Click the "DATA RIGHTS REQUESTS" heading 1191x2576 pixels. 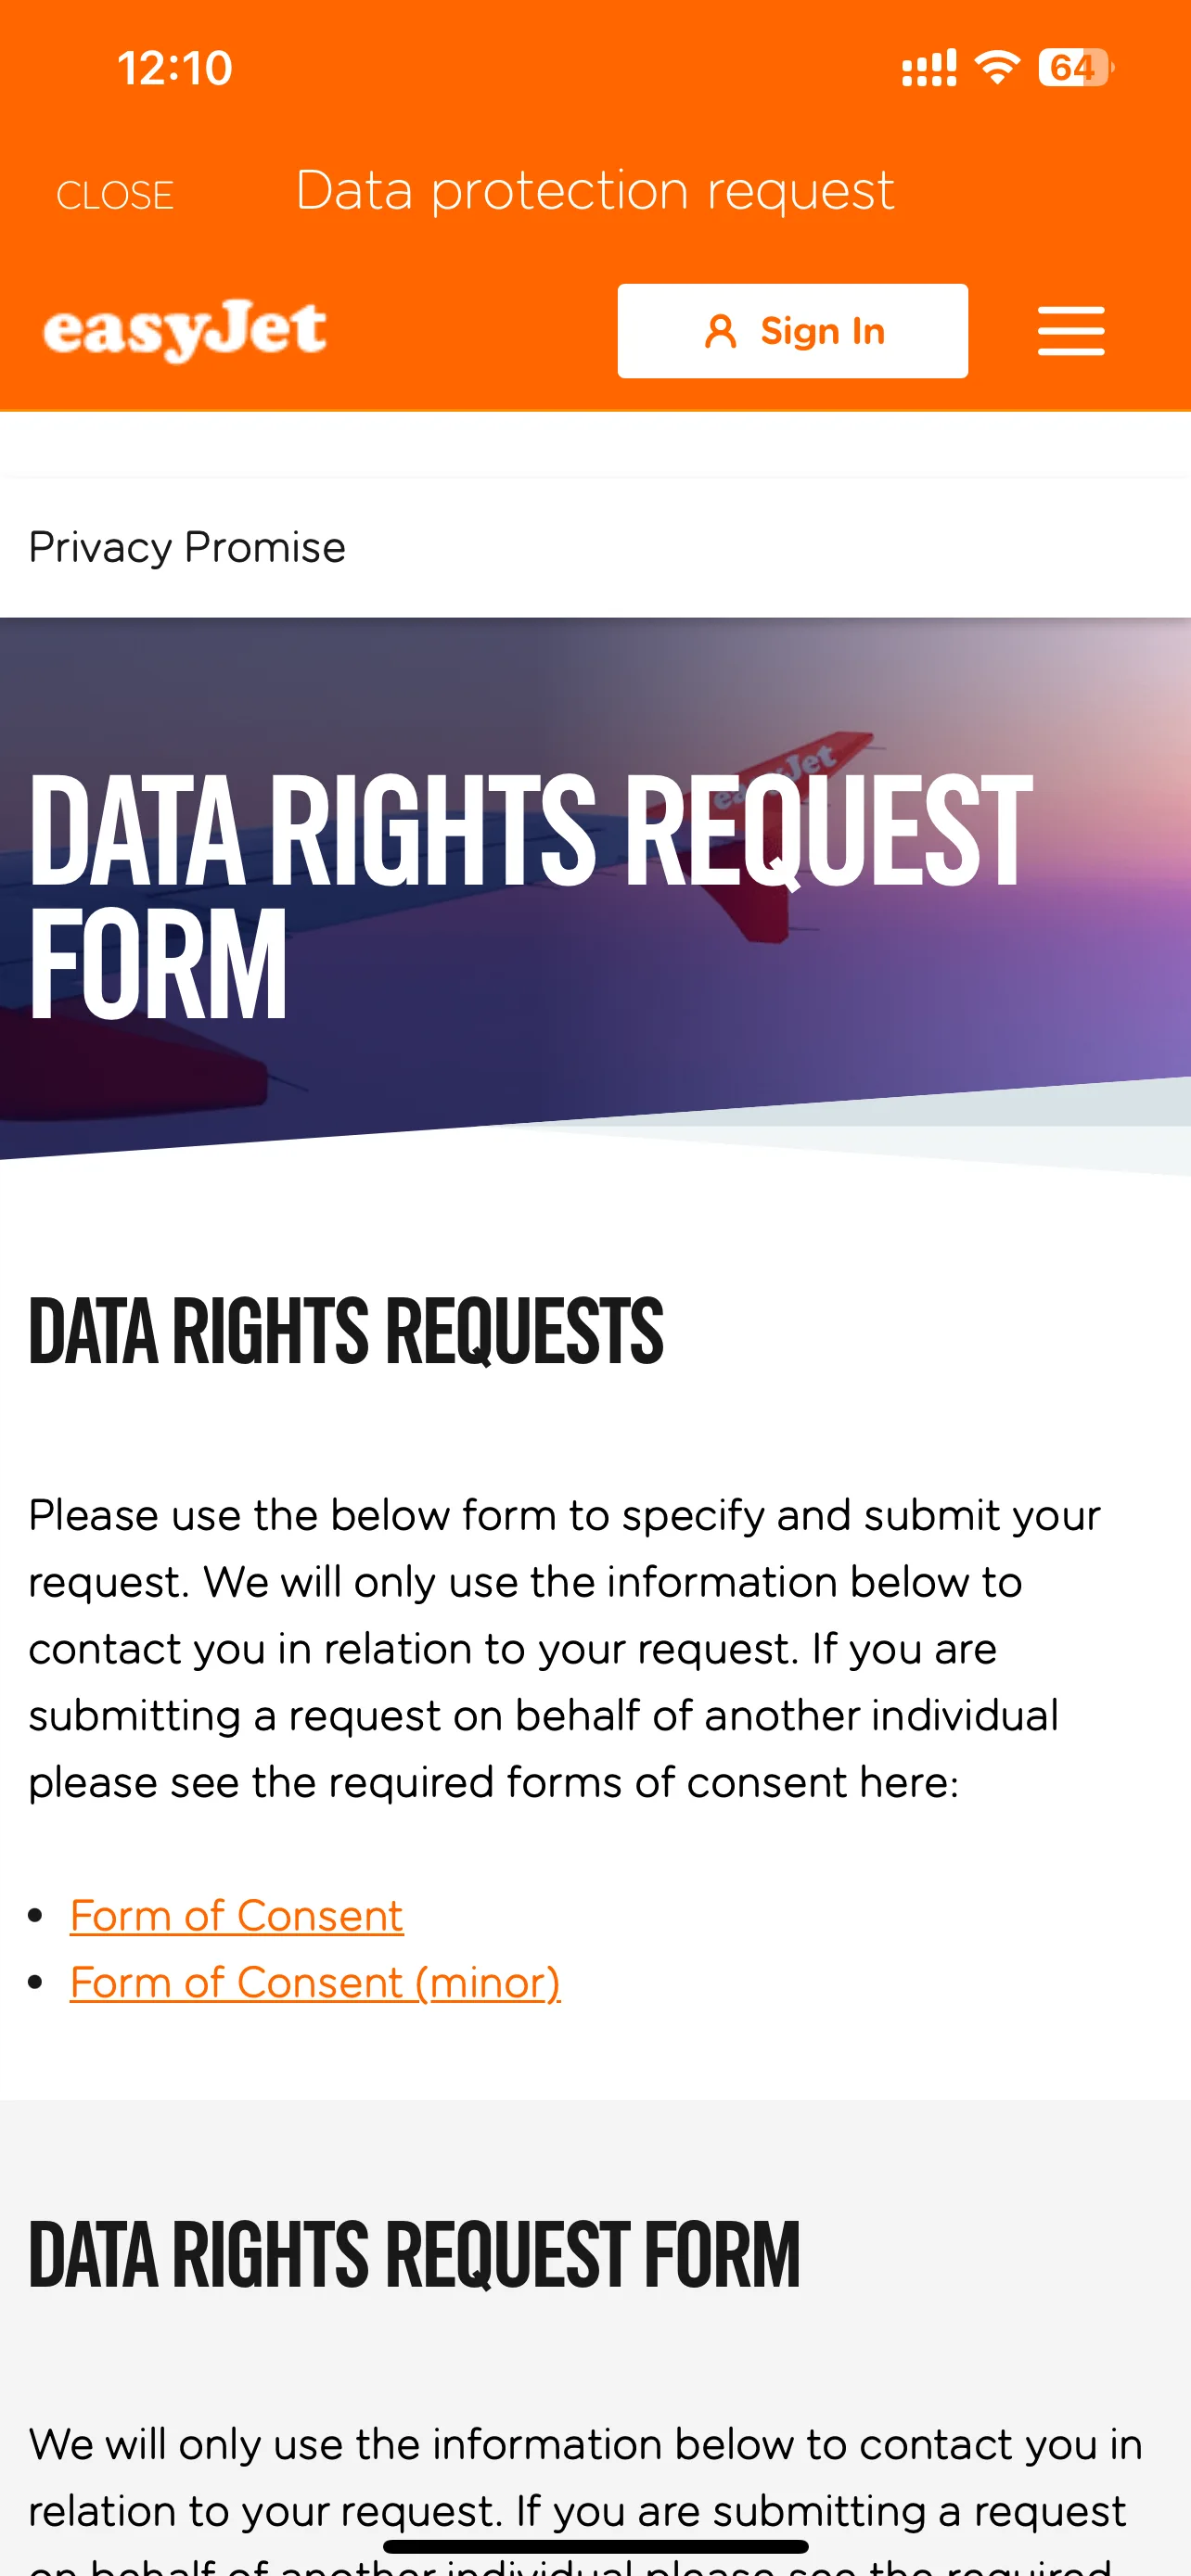click(346, 1331)
